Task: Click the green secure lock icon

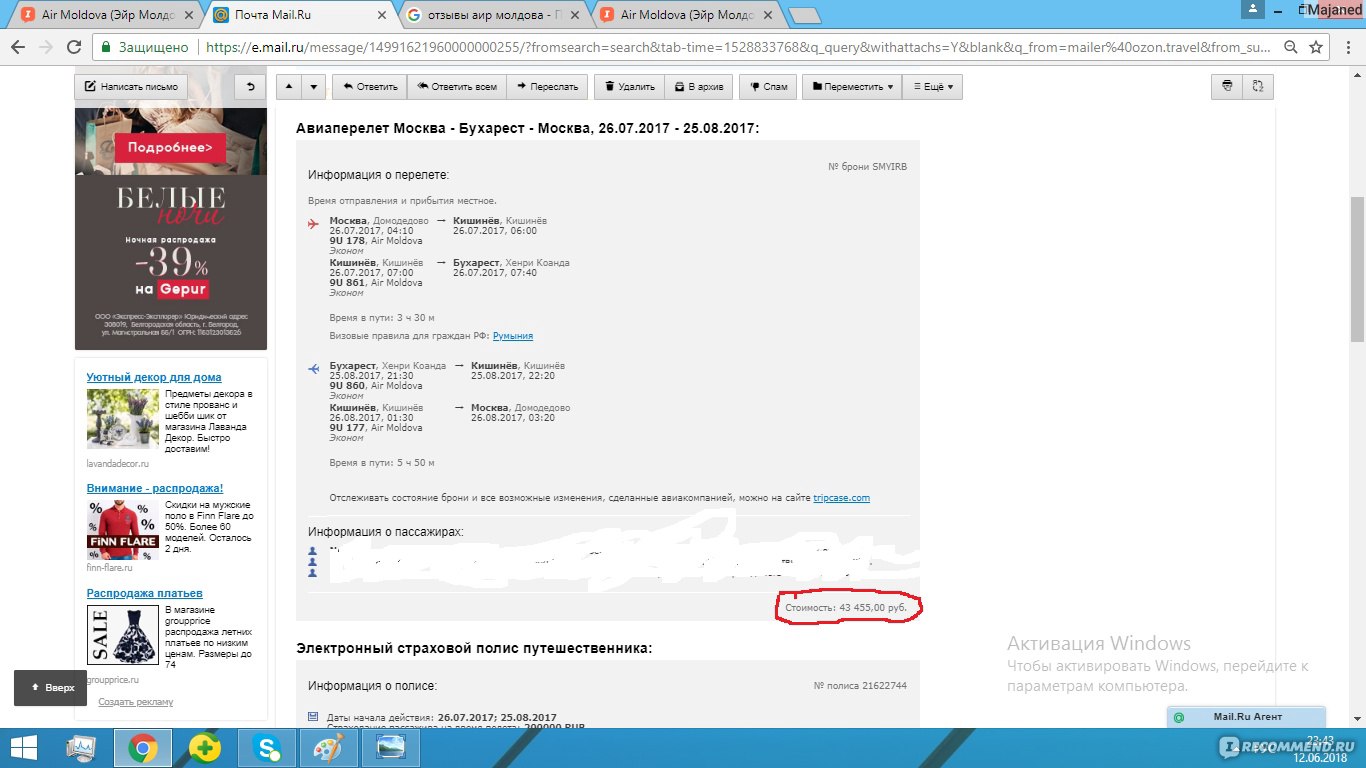Action: click(x=106, y=47)
